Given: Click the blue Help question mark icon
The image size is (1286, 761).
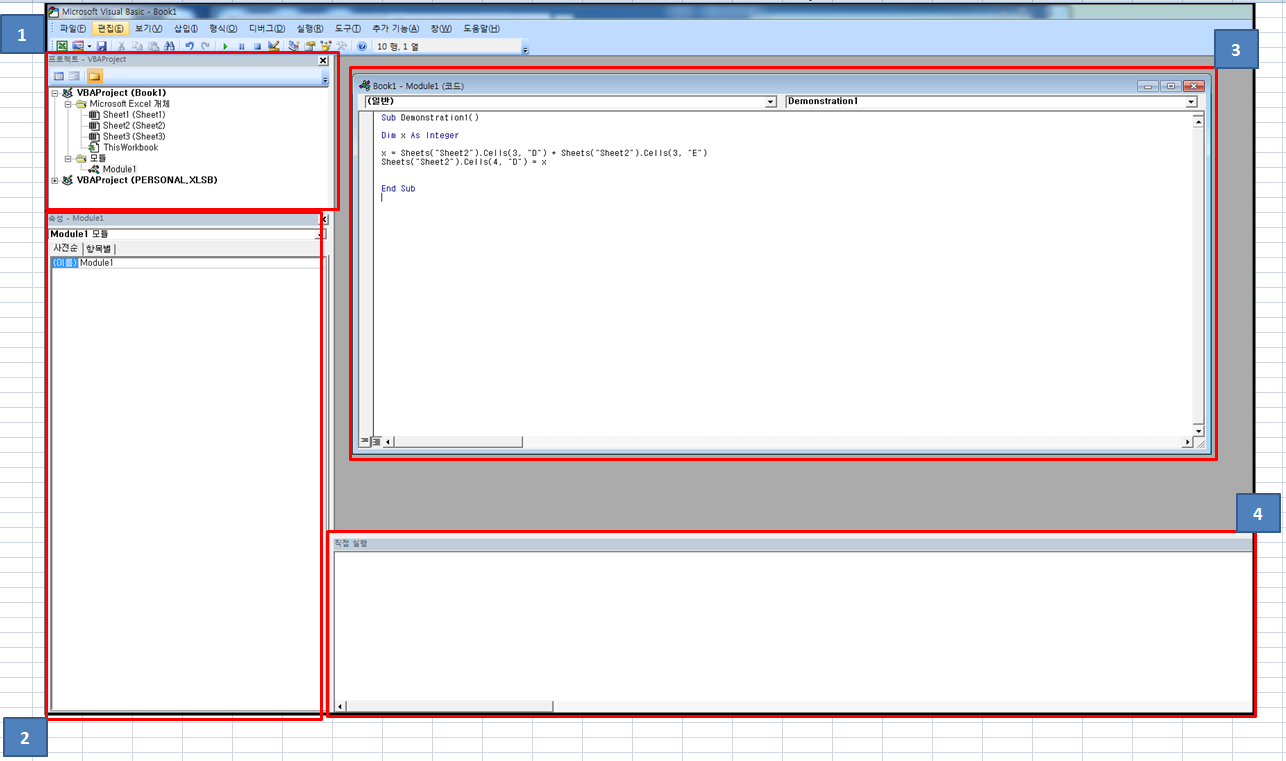Looking at the screenshot, I should click(362, 46).
